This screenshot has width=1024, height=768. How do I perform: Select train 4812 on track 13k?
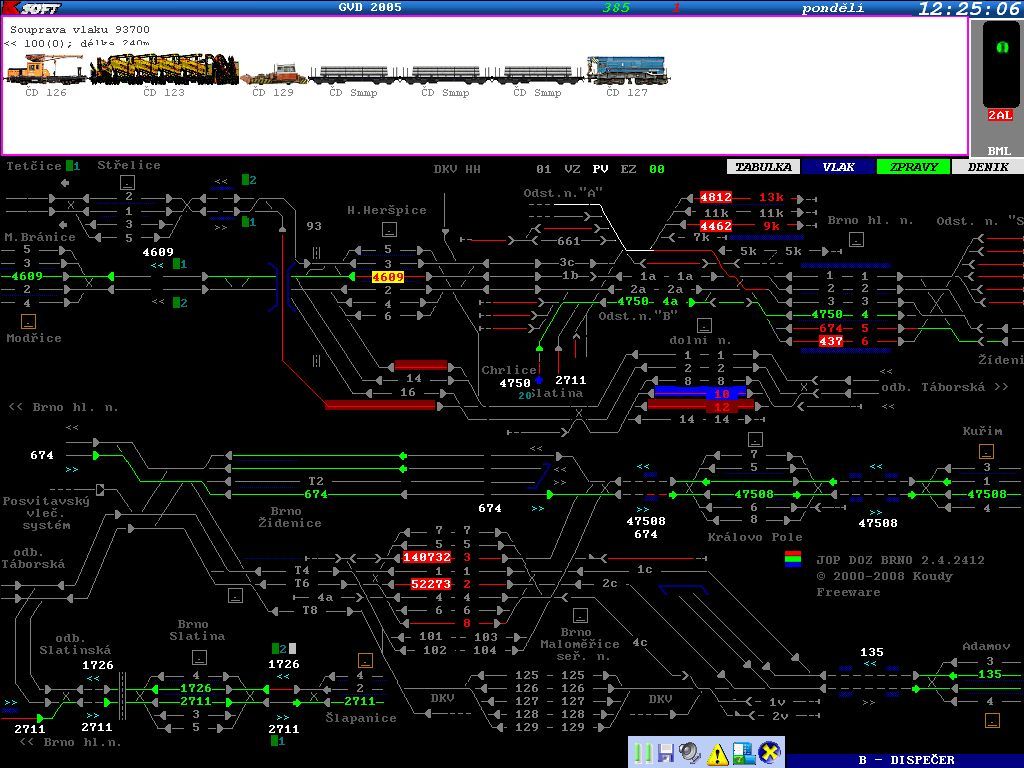point(716,197)
